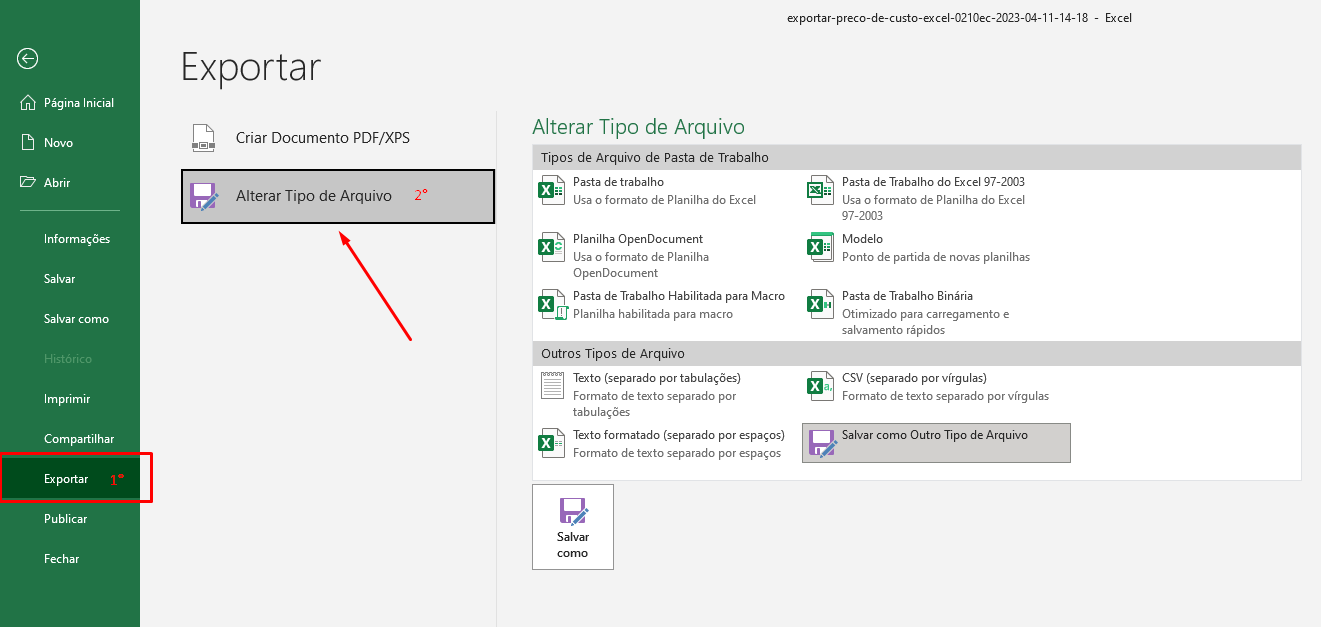Click the macro-enabled workbook icon
Viewport: 1321px width, 627px height.
552,304
